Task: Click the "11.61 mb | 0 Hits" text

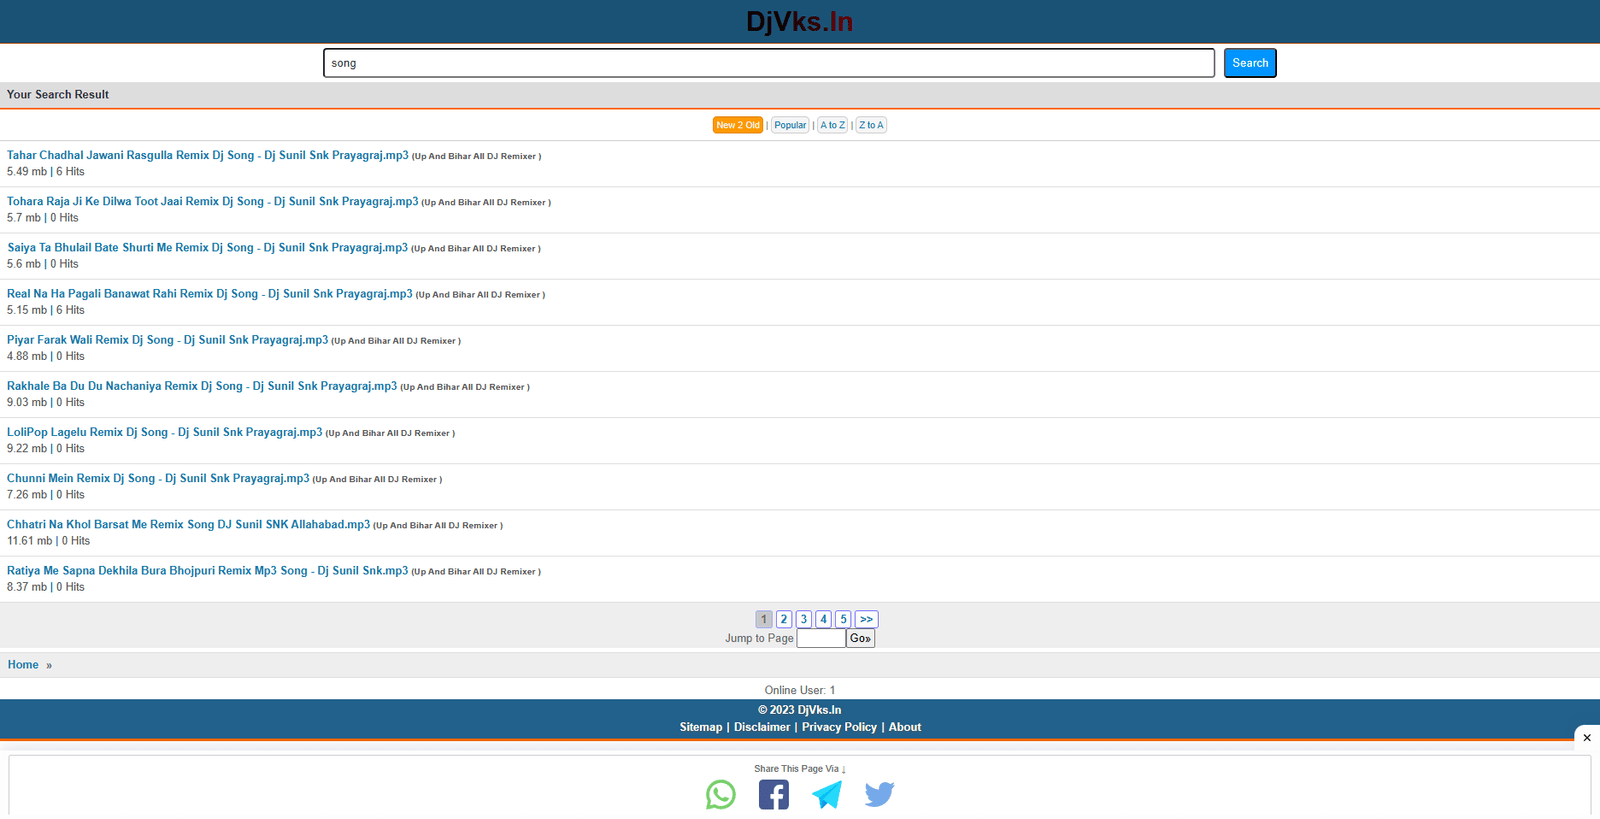Action: point(48,540)
